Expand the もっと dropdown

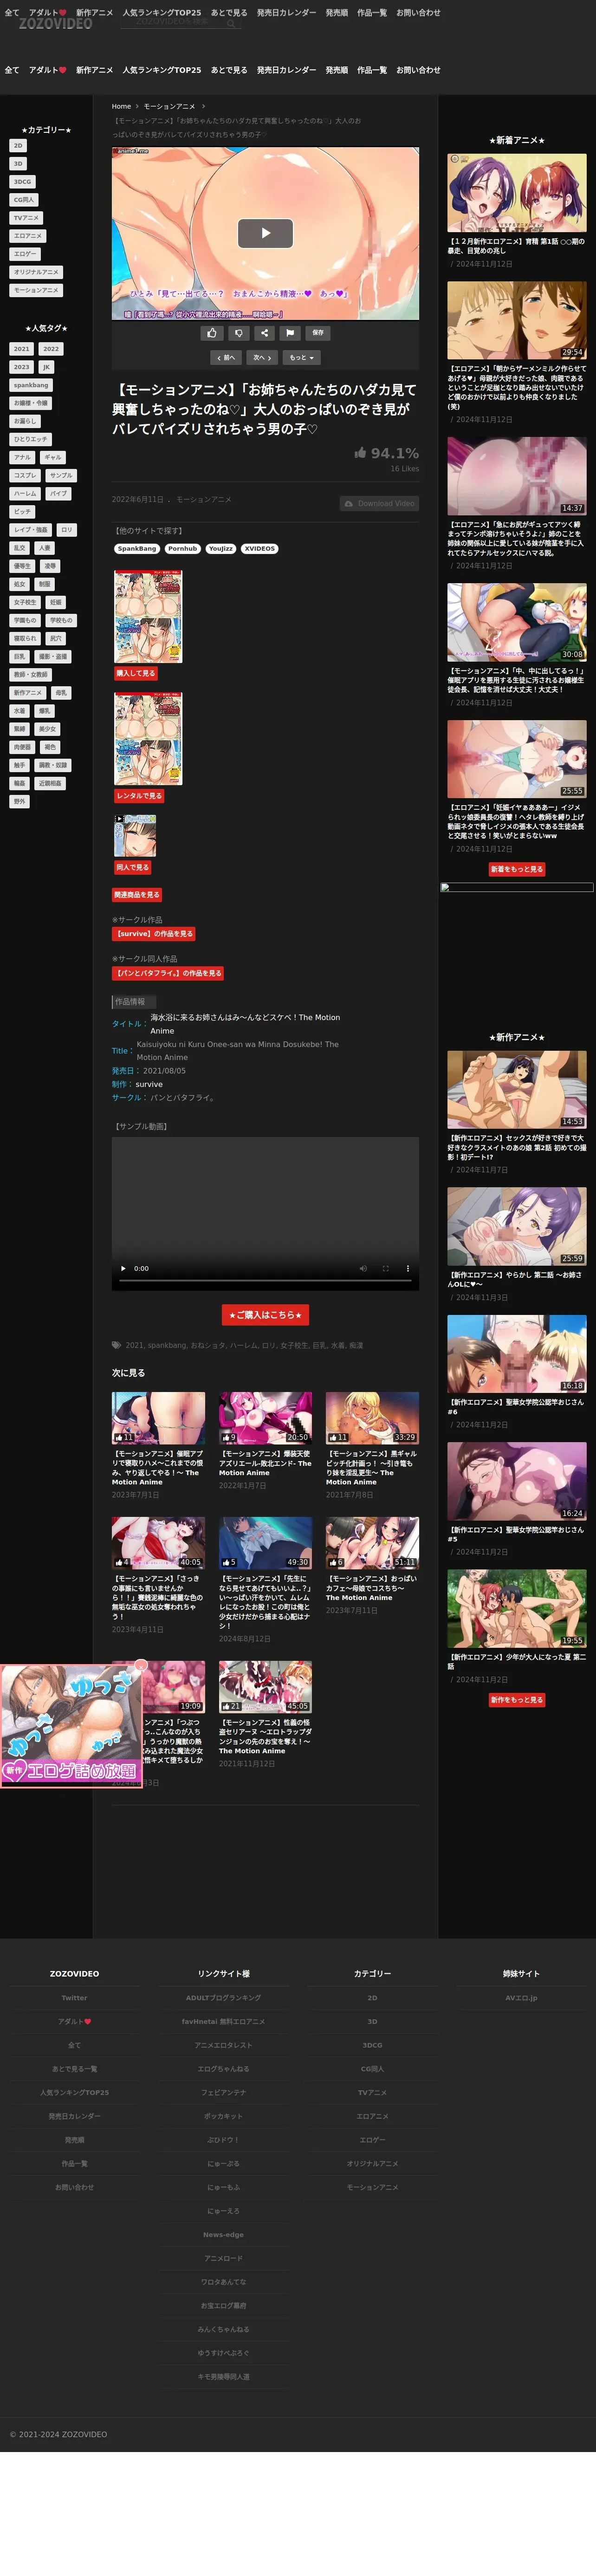301,357
